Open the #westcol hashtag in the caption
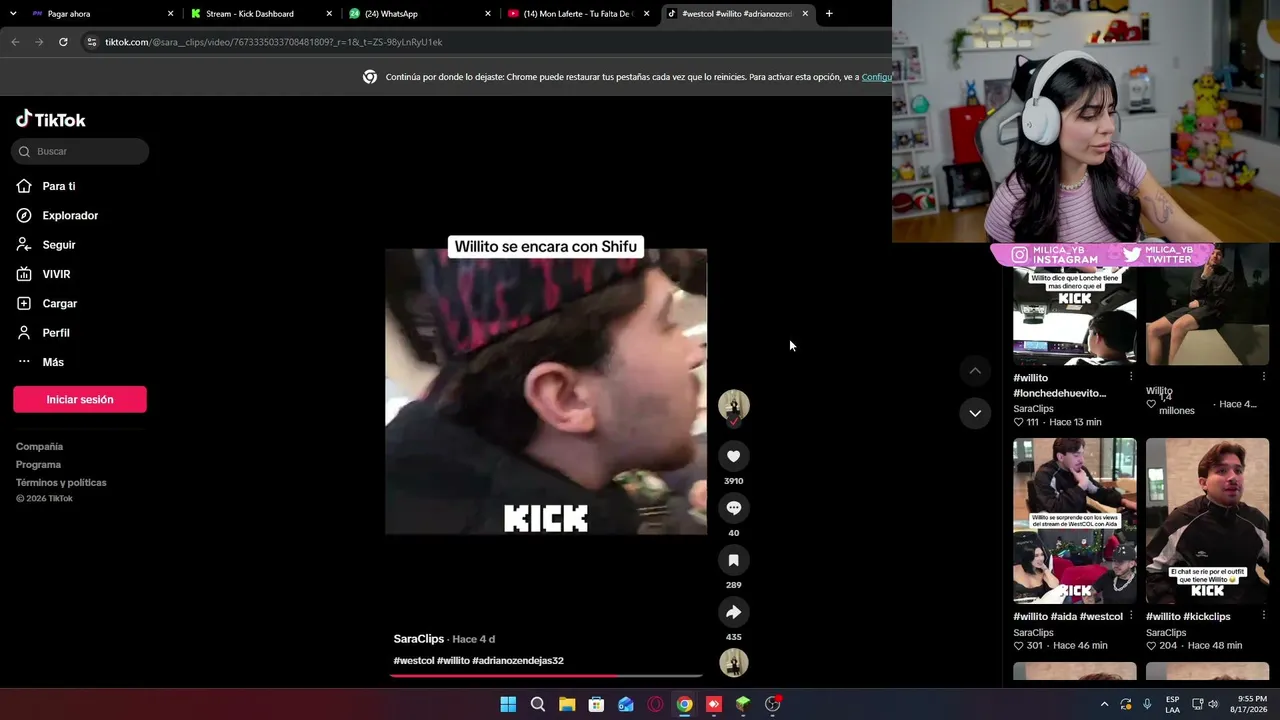The image size is (1280, 720). [x=414, y=661]
